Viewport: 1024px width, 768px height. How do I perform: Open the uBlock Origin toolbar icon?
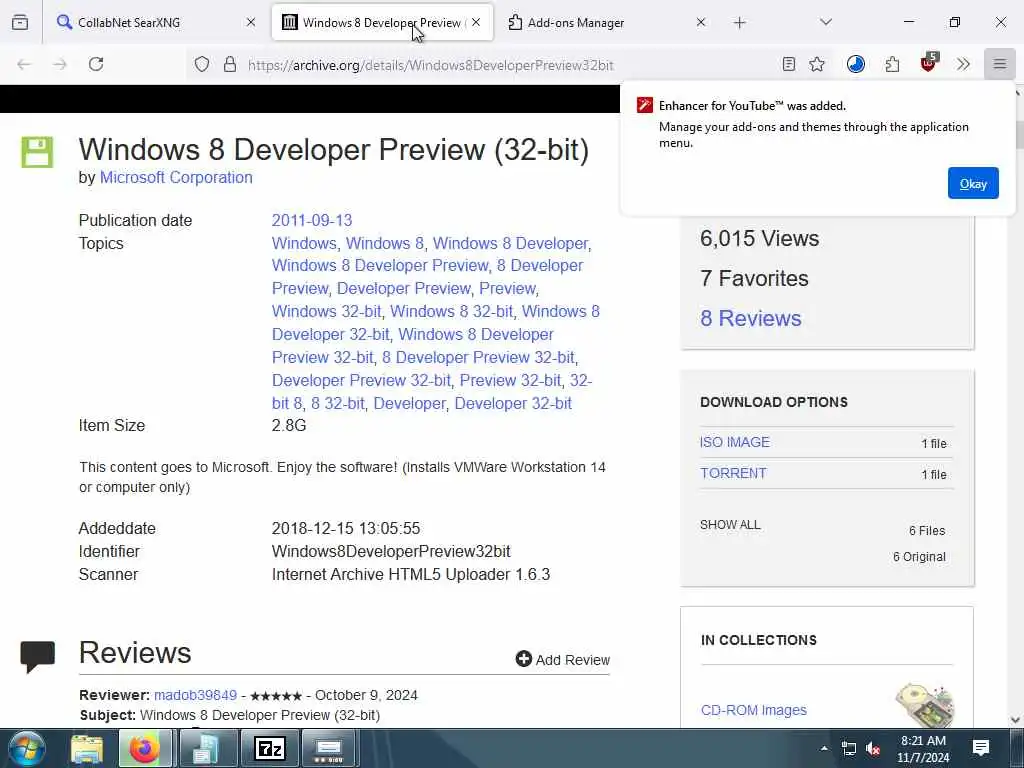[929, 63]
